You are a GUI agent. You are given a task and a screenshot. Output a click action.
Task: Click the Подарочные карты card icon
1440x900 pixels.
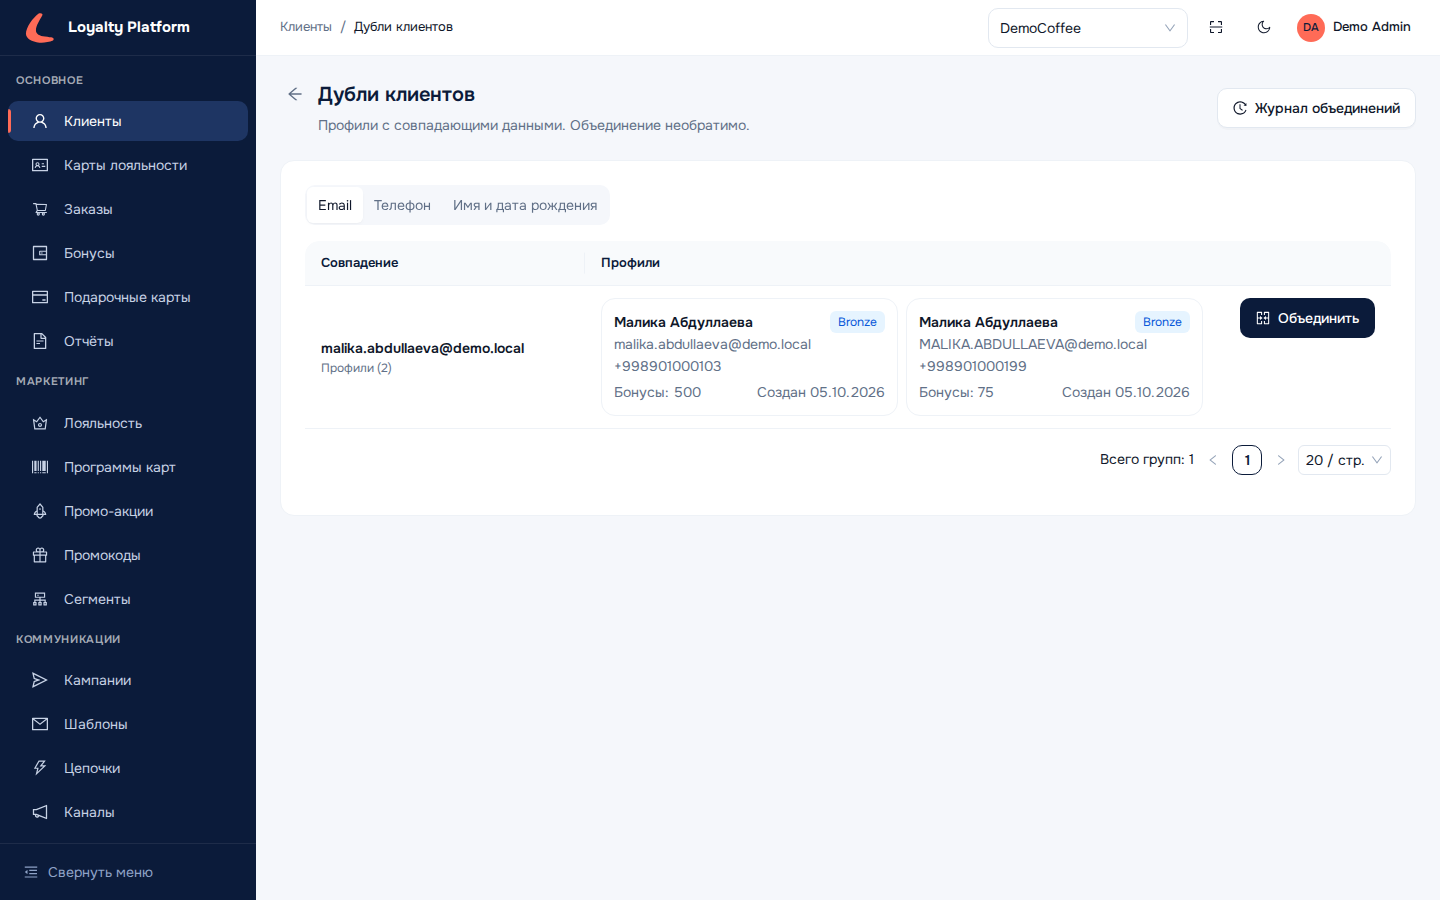pos(40,297)
